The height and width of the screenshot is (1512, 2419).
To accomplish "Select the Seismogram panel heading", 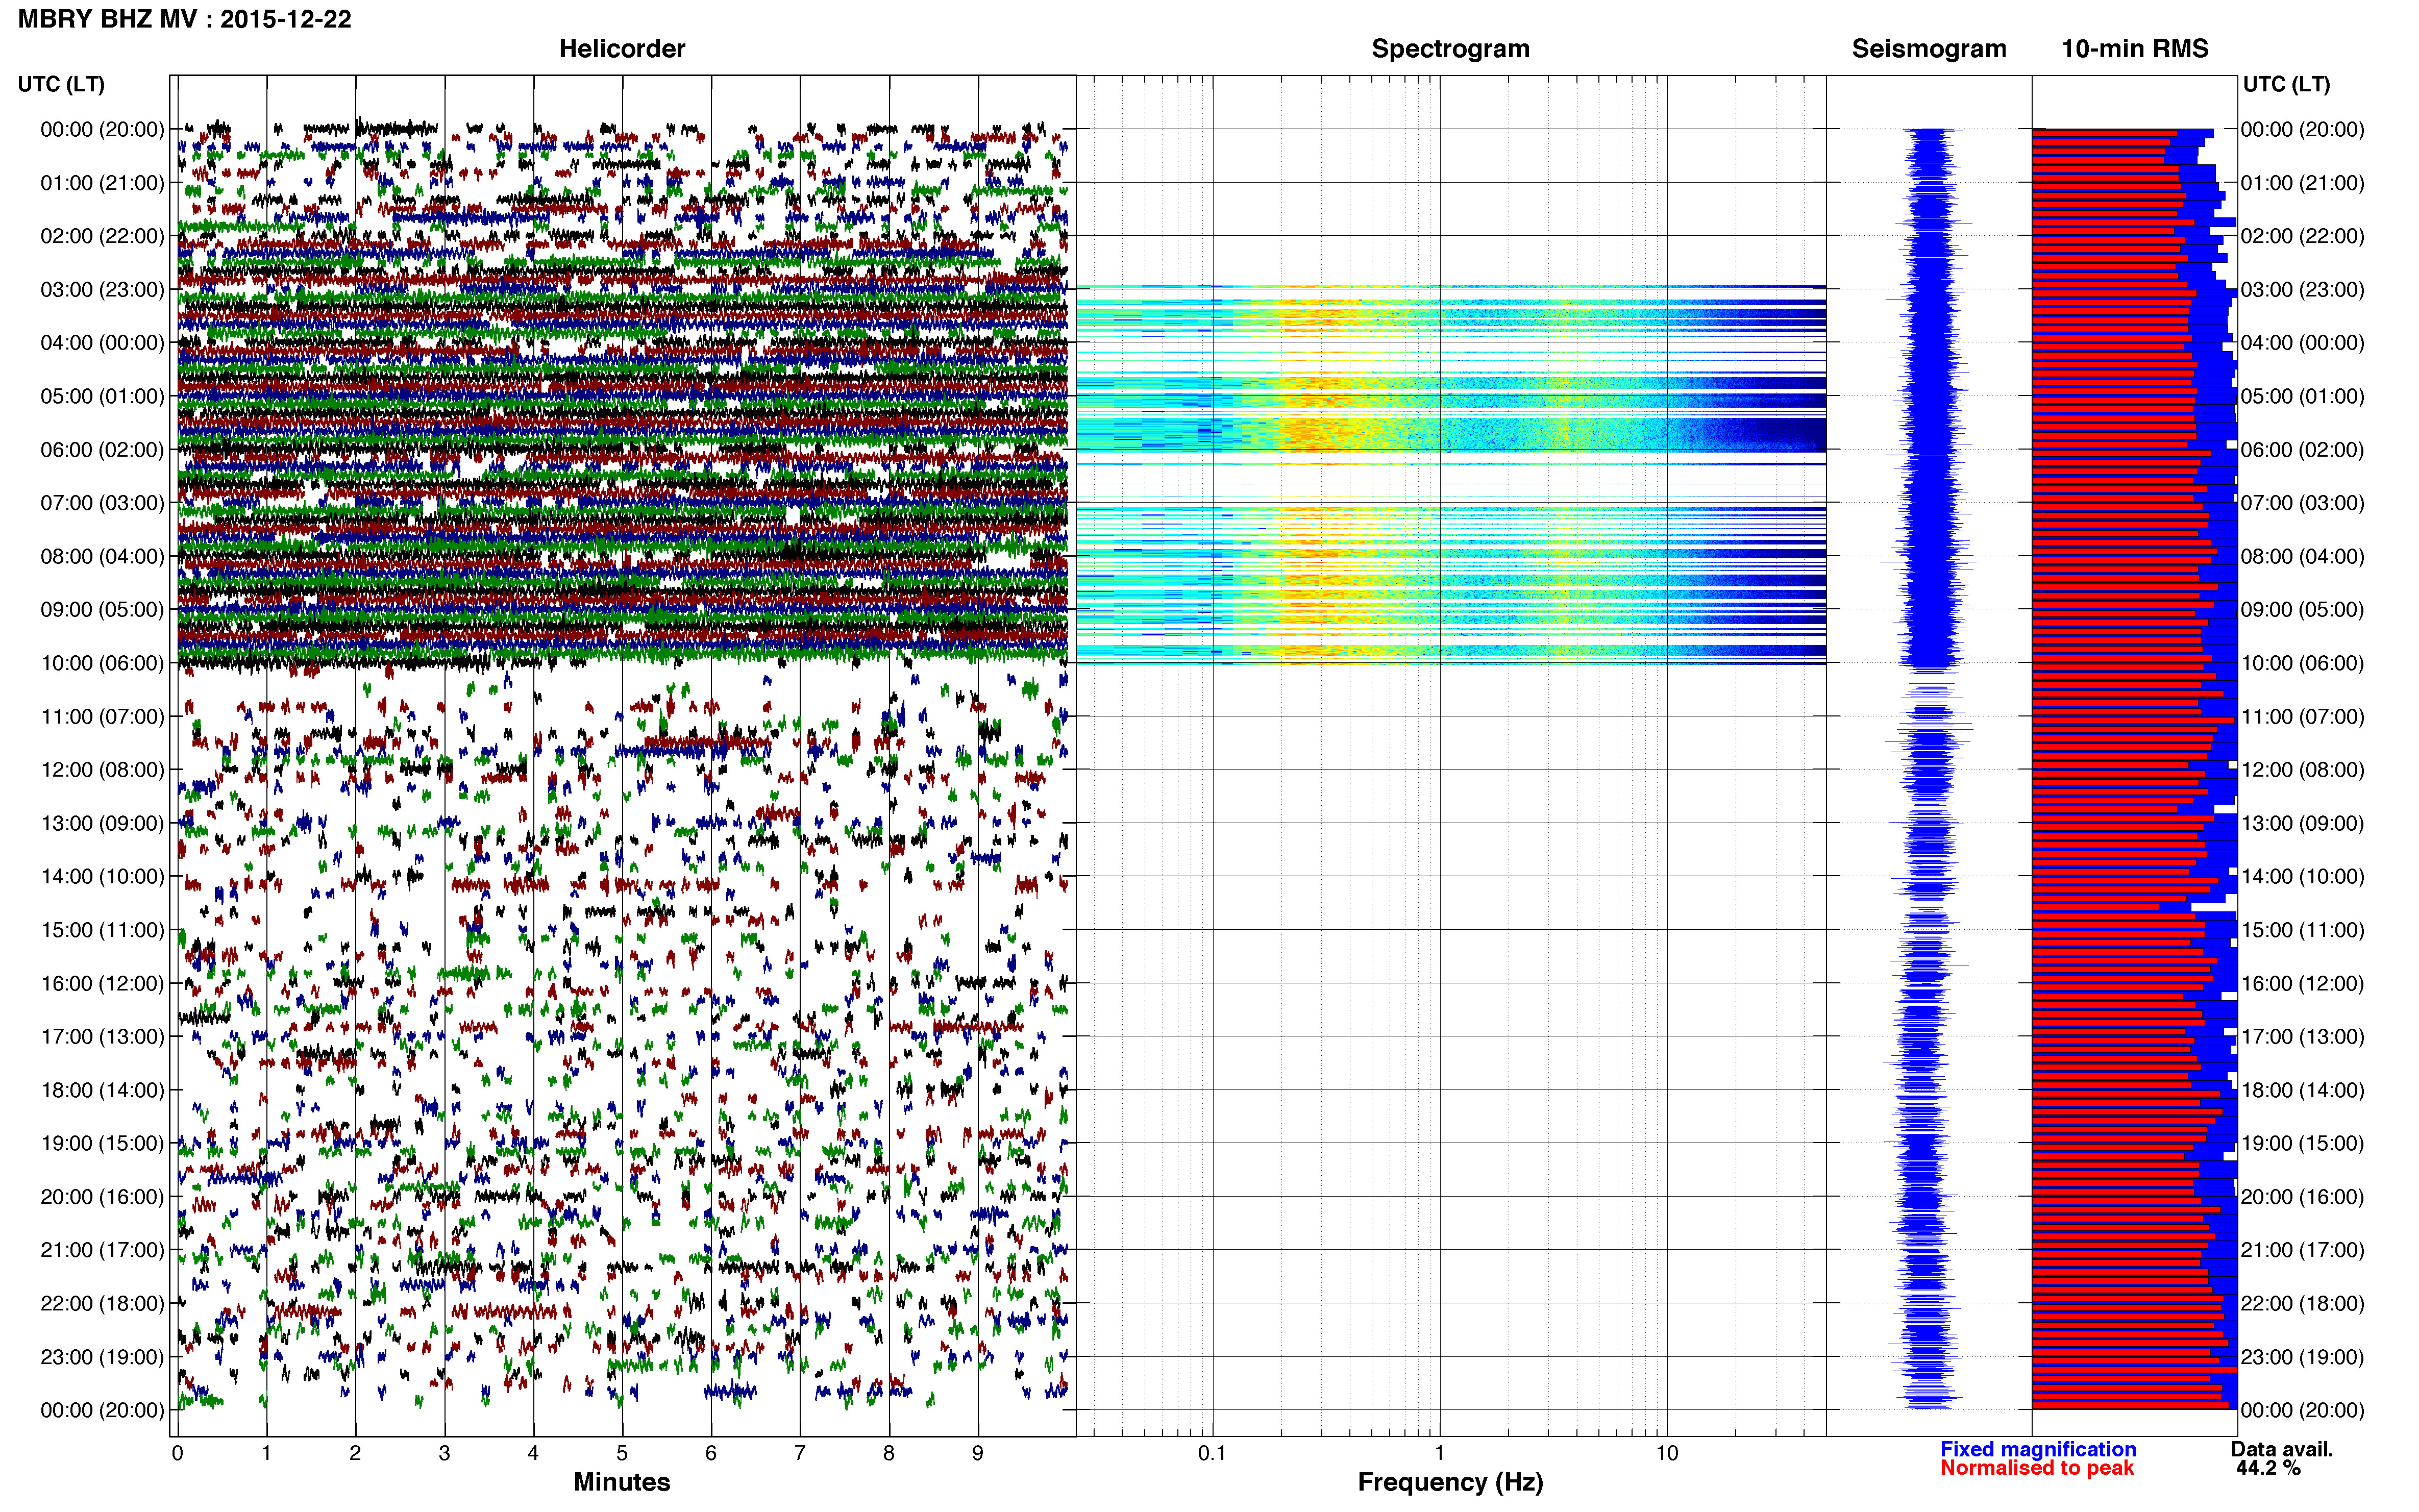I will point(1929,48).
